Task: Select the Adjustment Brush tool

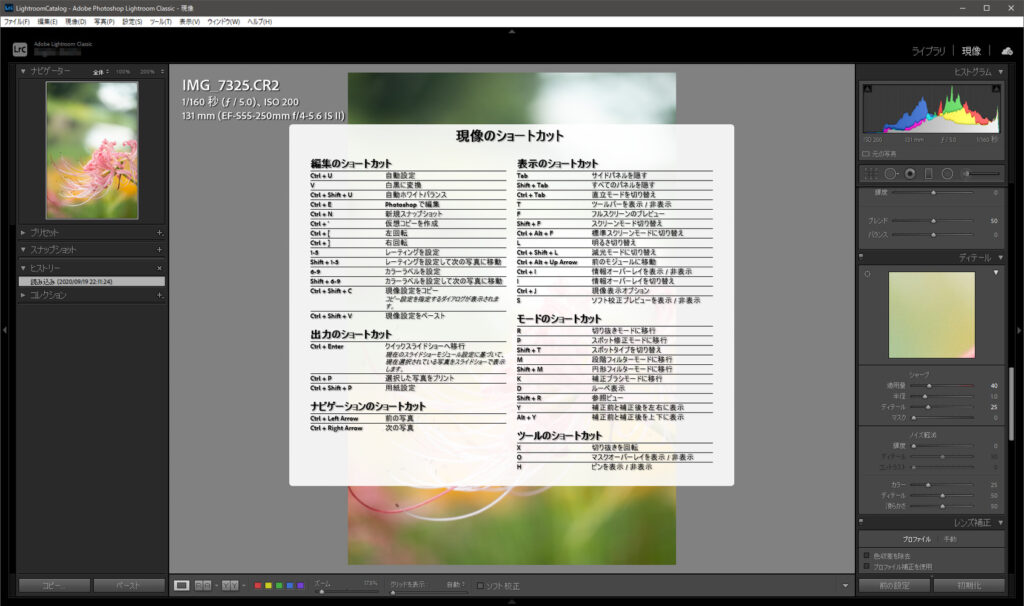Action: point(968,174)
